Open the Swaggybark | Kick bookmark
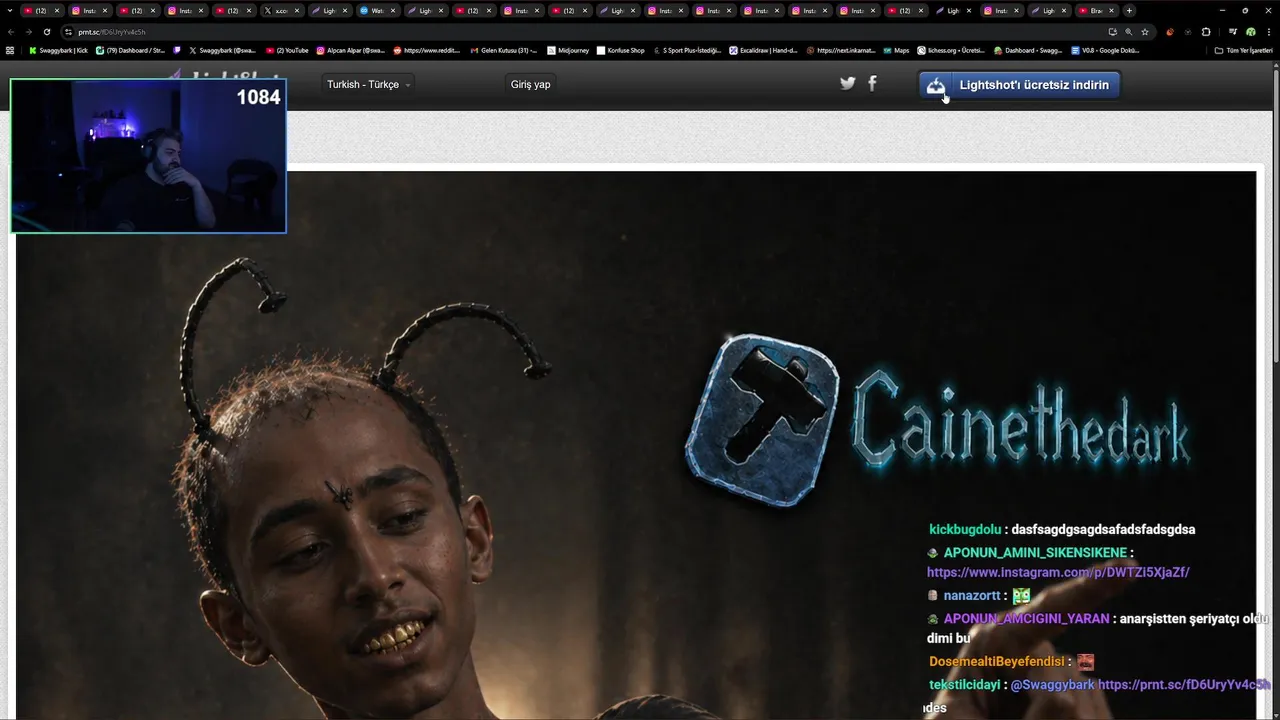The image size is (1280, 720). tap(58, 50)
